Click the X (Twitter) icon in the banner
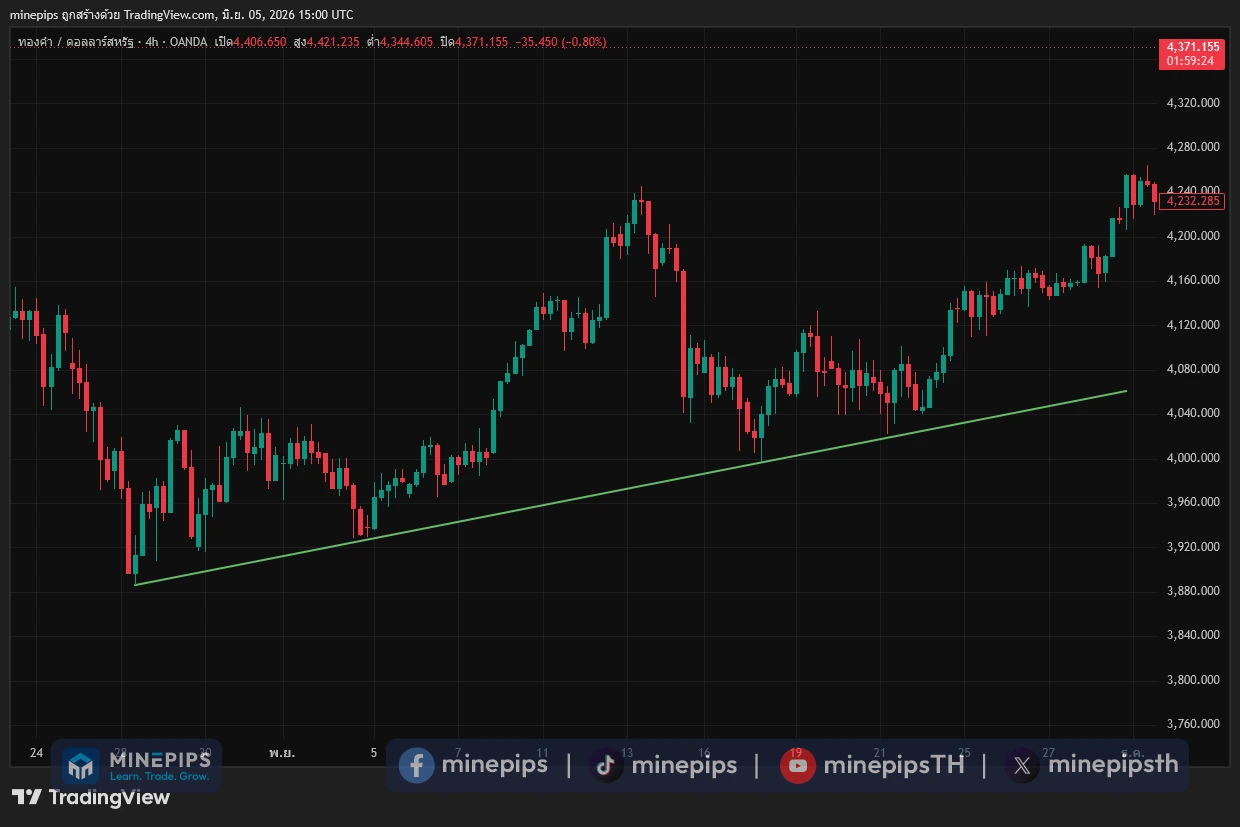 1021,766
